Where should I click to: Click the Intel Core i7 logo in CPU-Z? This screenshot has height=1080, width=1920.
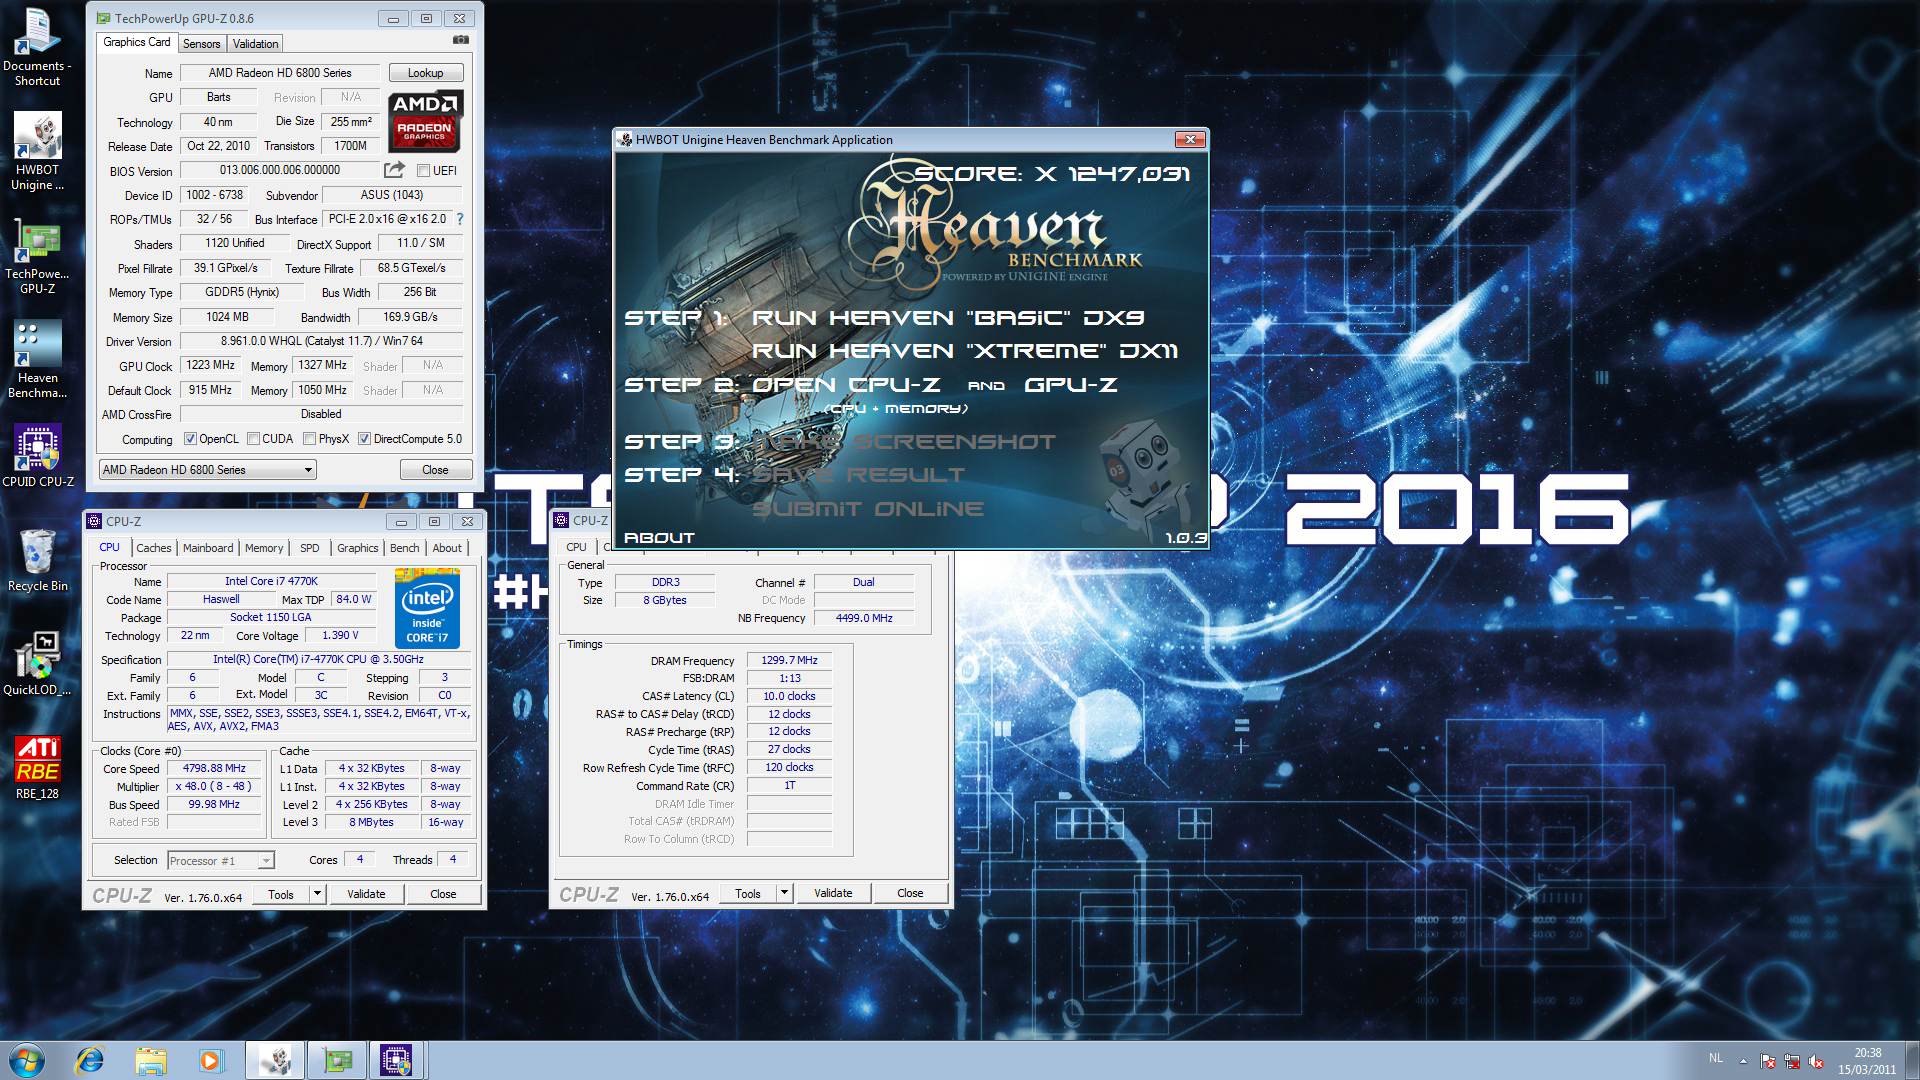(427, 608)
